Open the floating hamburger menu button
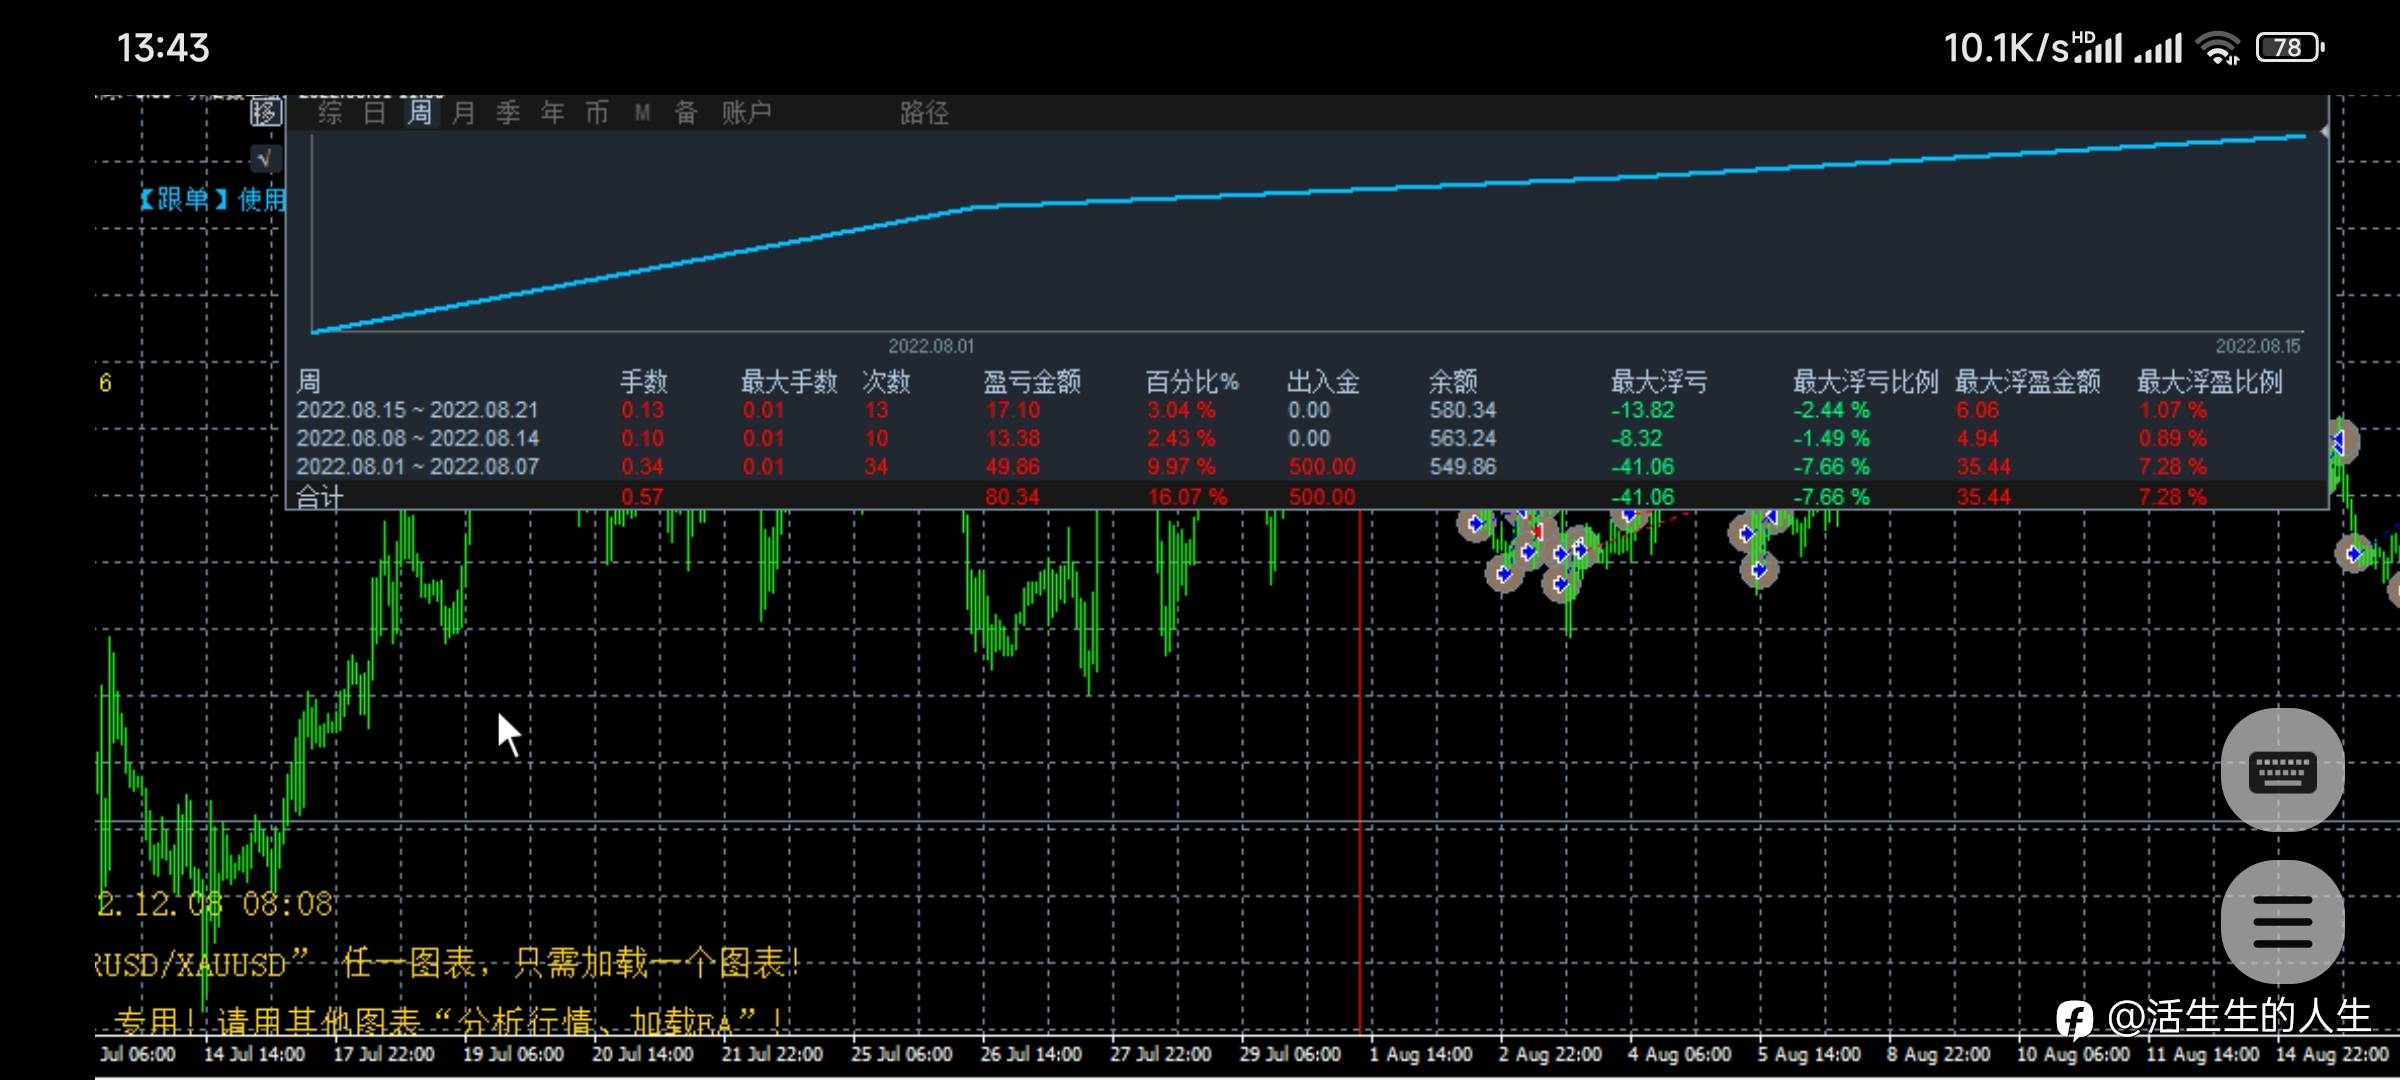This screenshot has width=2400, height=1080. [2282, 921]
